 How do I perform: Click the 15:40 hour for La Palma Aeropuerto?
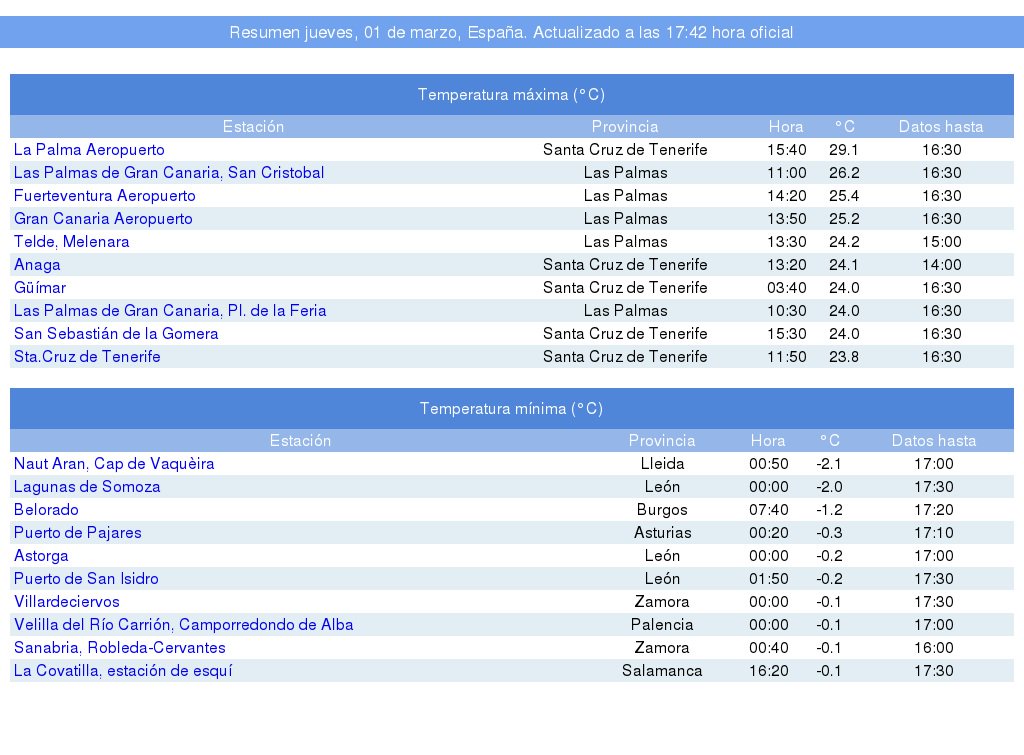pos(786,150)
